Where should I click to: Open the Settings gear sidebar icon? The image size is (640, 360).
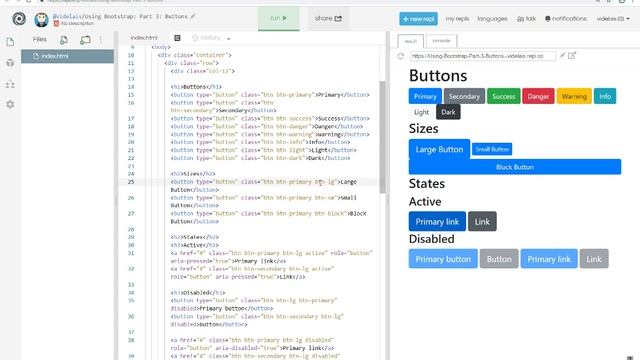(x=10, y=104)
